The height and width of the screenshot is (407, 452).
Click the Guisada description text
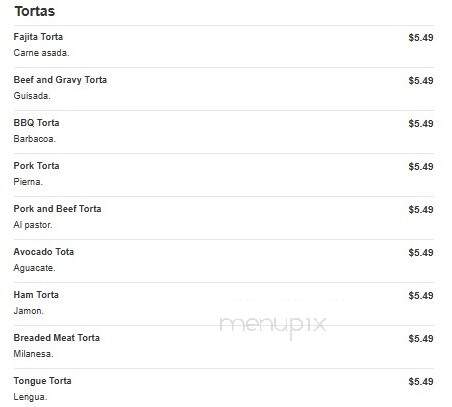tap(32, 96)
